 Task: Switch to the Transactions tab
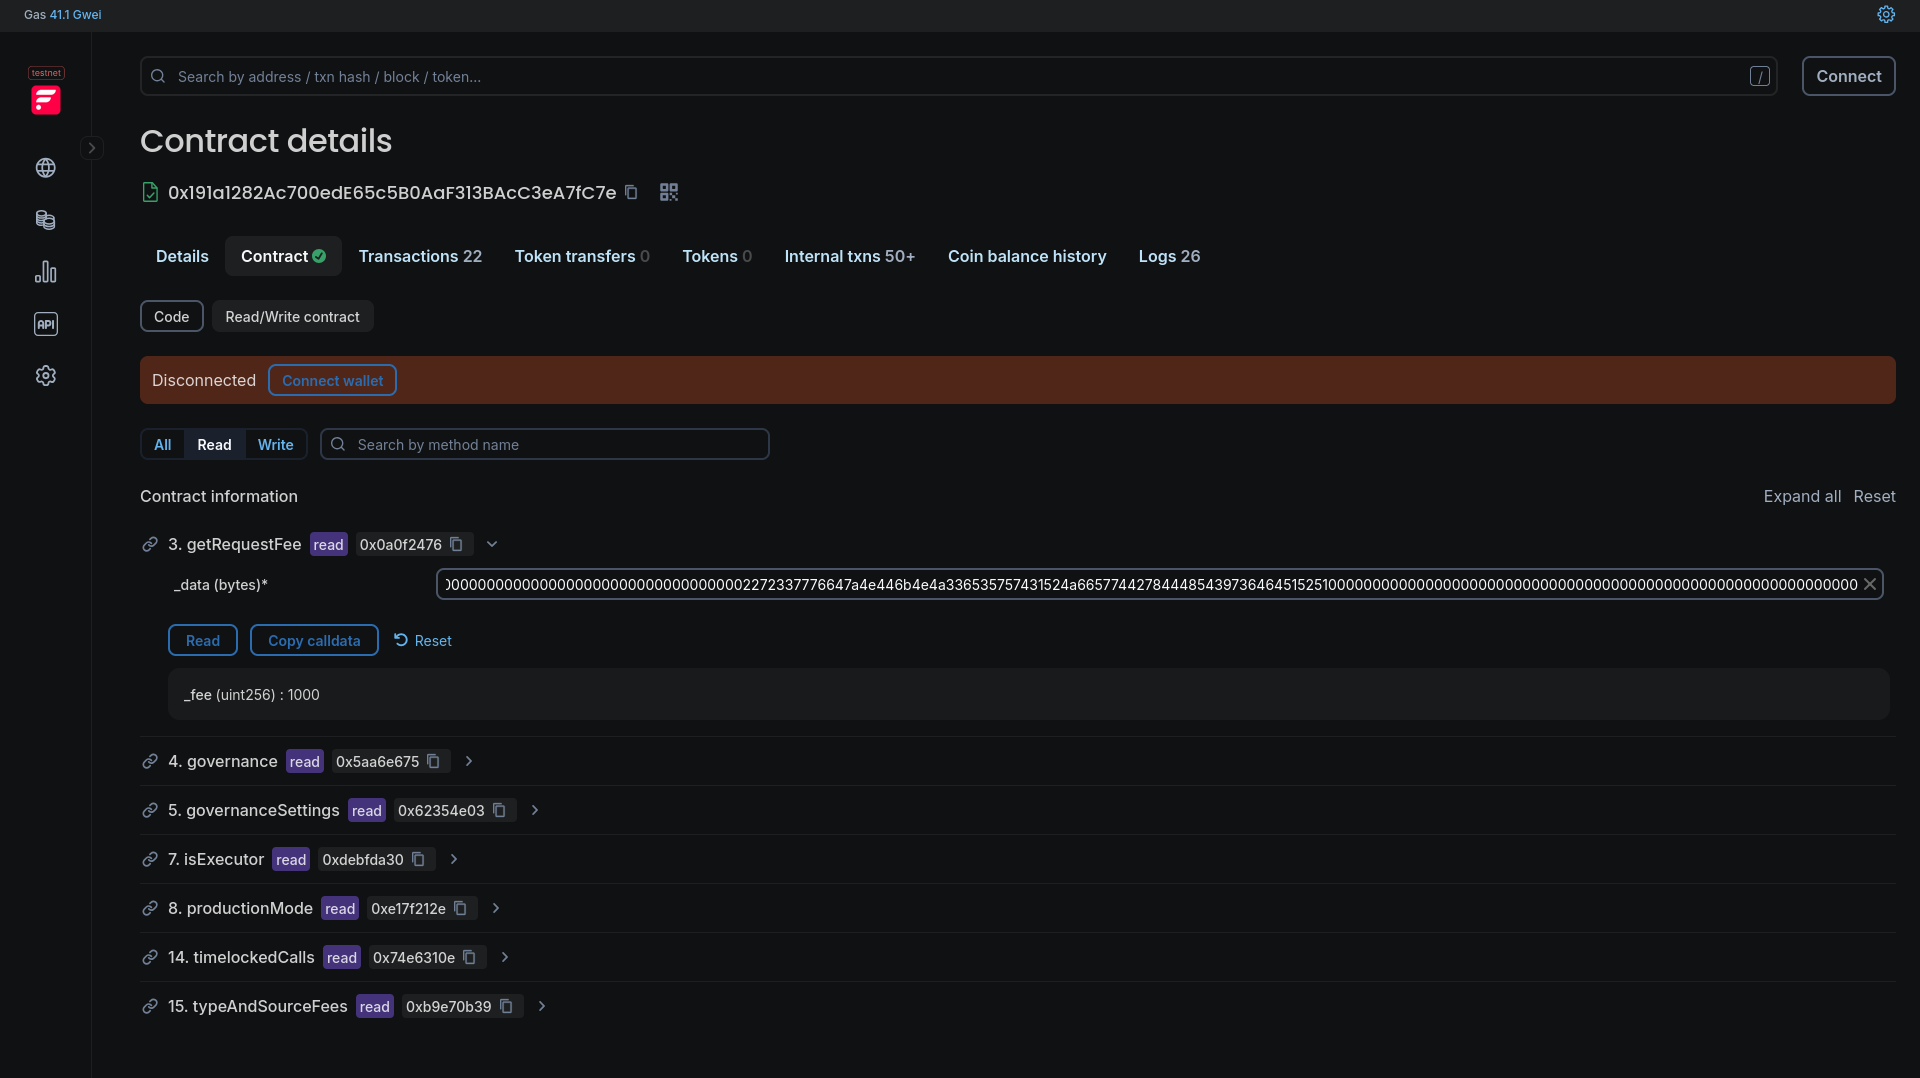tap(420, 256)
